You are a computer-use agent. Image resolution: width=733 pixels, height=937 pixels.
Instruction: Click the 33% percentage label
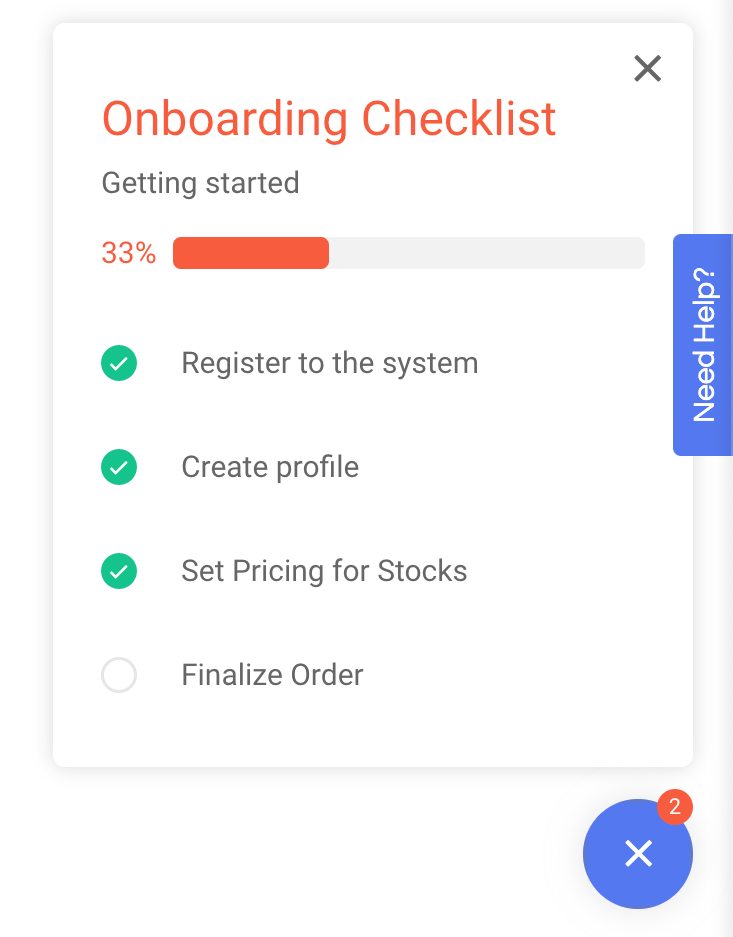pyautogui.click(x=128, y=253)
